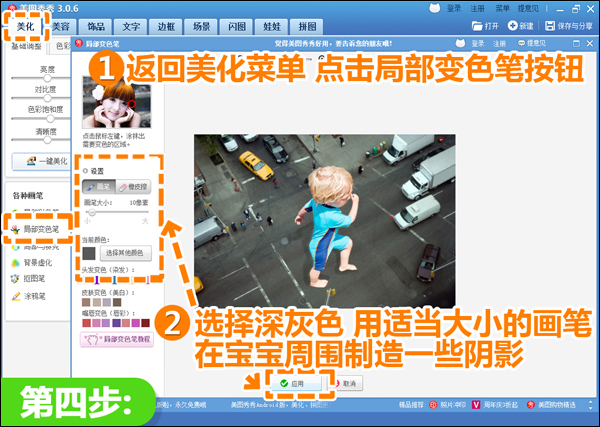
Task: Click 选择其他颜色 to pick another color
Action: coord(126,253)
